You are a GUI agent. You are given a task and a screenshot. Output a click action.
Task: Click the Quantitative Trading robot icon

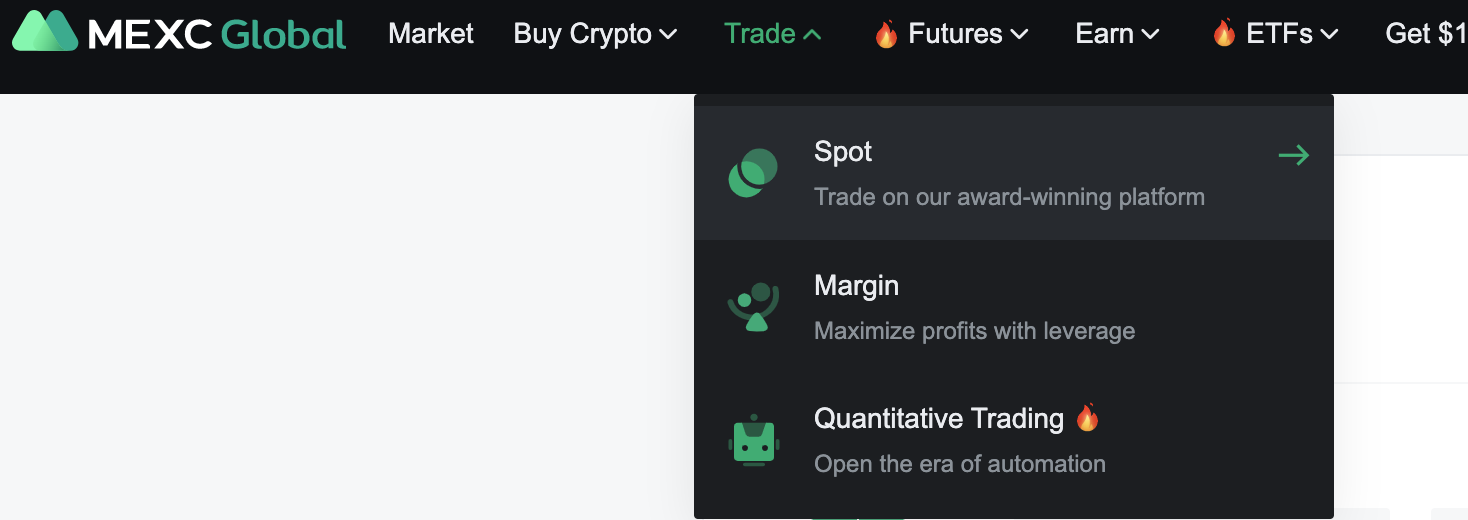(x=753, y=441)
